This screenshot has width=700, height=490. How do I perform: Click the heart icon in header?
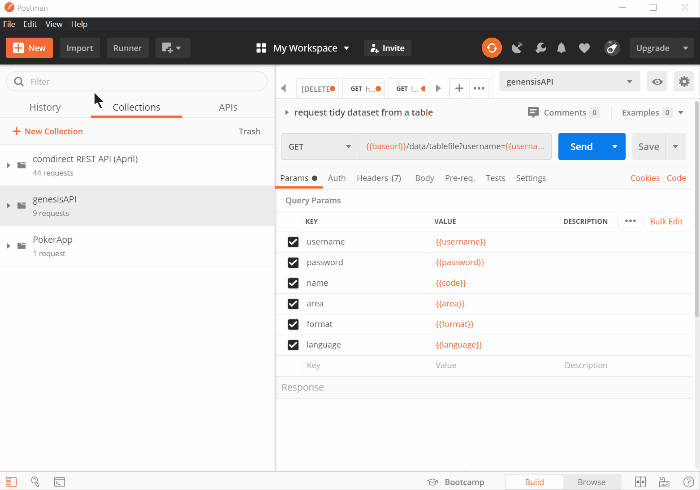(584, 48)
